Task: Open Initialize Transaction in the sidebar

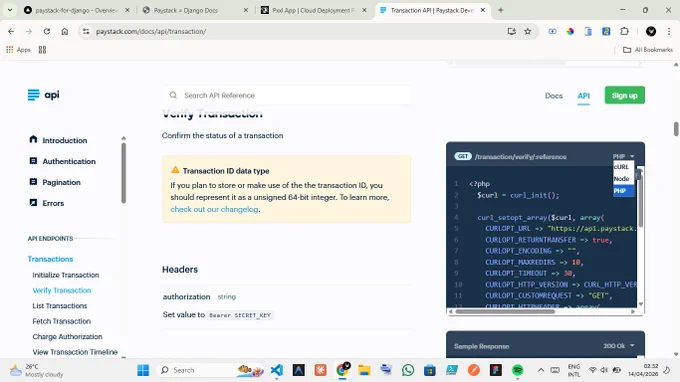Action: 65,275
